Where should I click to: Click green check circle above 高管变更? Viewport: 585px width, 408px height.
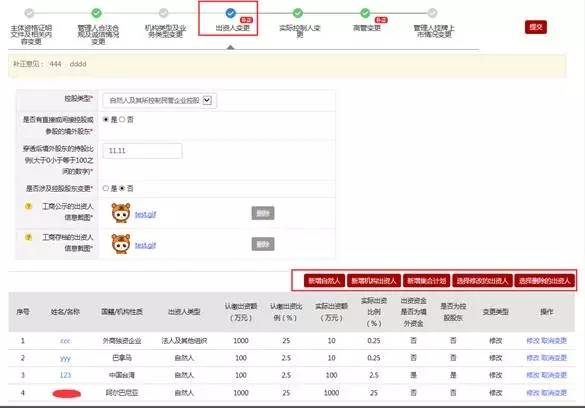(365, 13)
